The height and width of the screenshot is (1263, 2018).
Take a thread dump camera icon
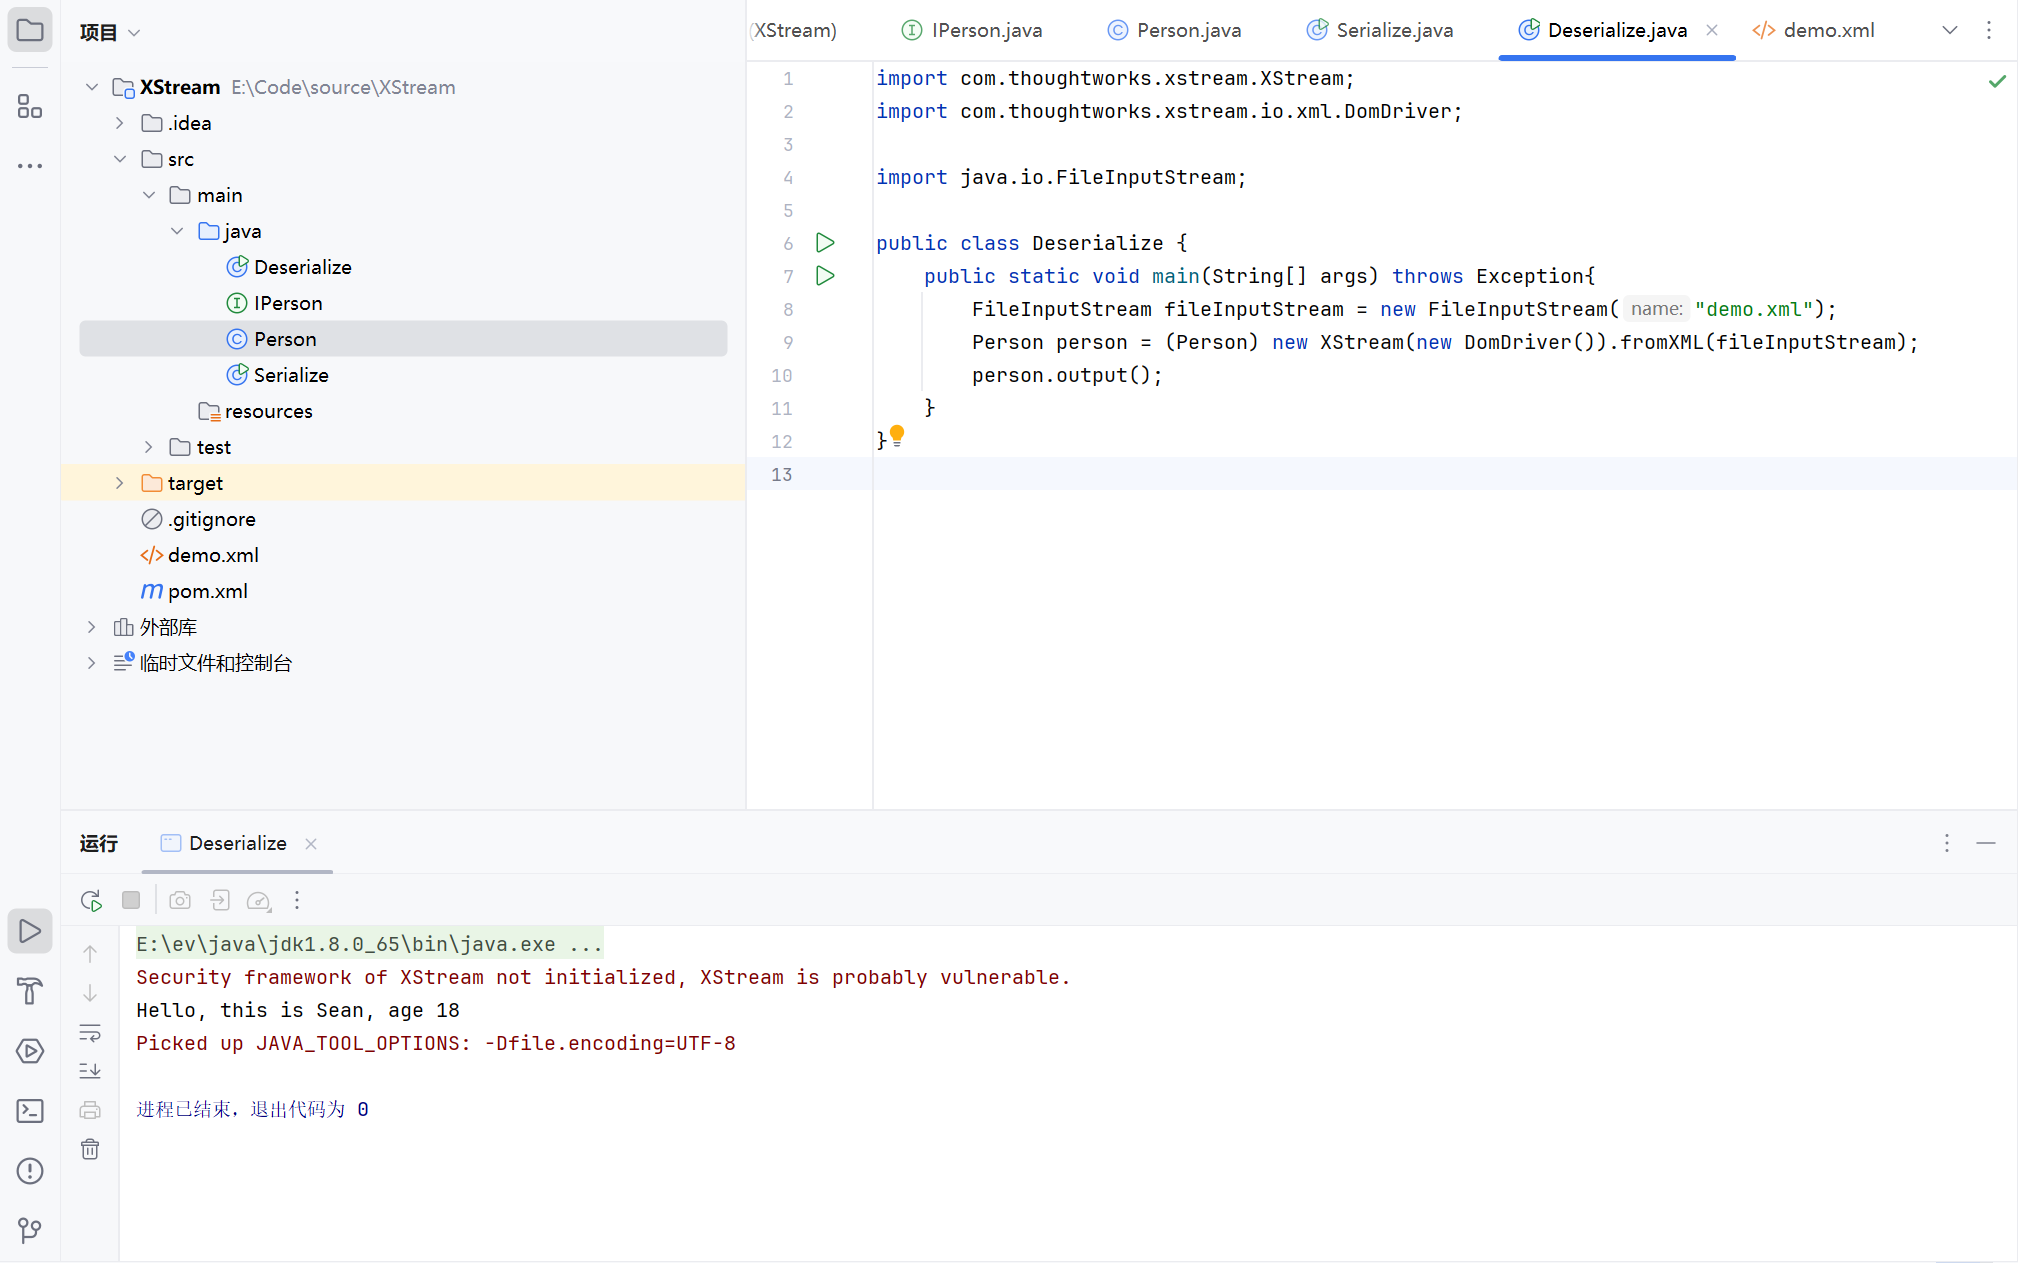180,900
